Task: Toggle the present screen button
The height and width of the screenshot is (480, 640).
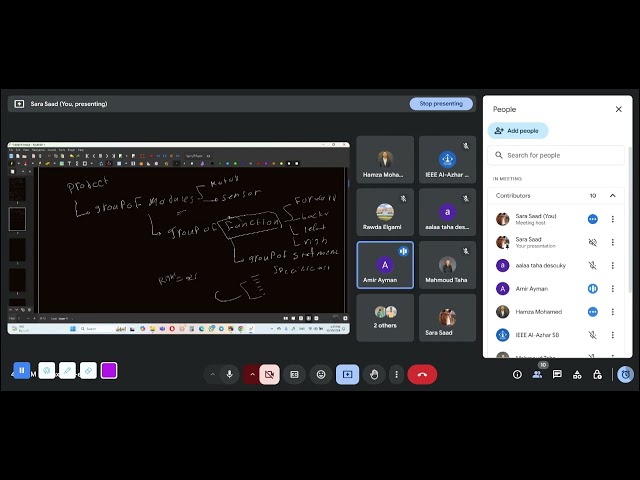Action: [347, 374]
